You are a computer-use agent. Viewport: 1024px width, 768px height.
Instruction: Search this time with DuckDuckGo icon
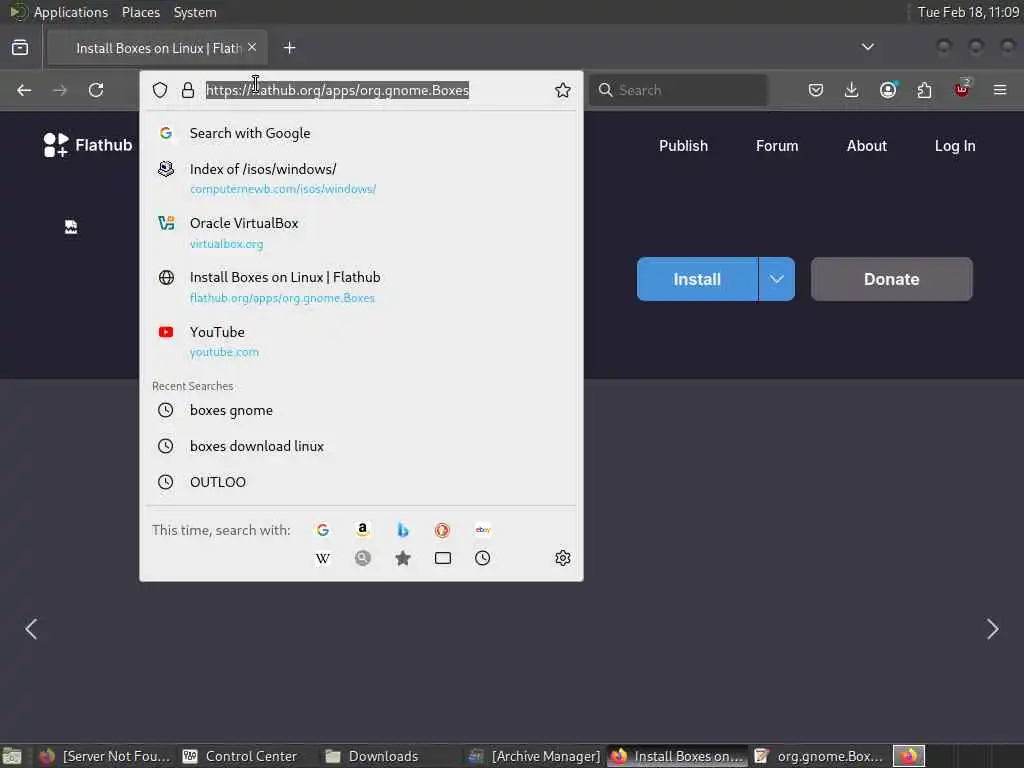[443, 530]
